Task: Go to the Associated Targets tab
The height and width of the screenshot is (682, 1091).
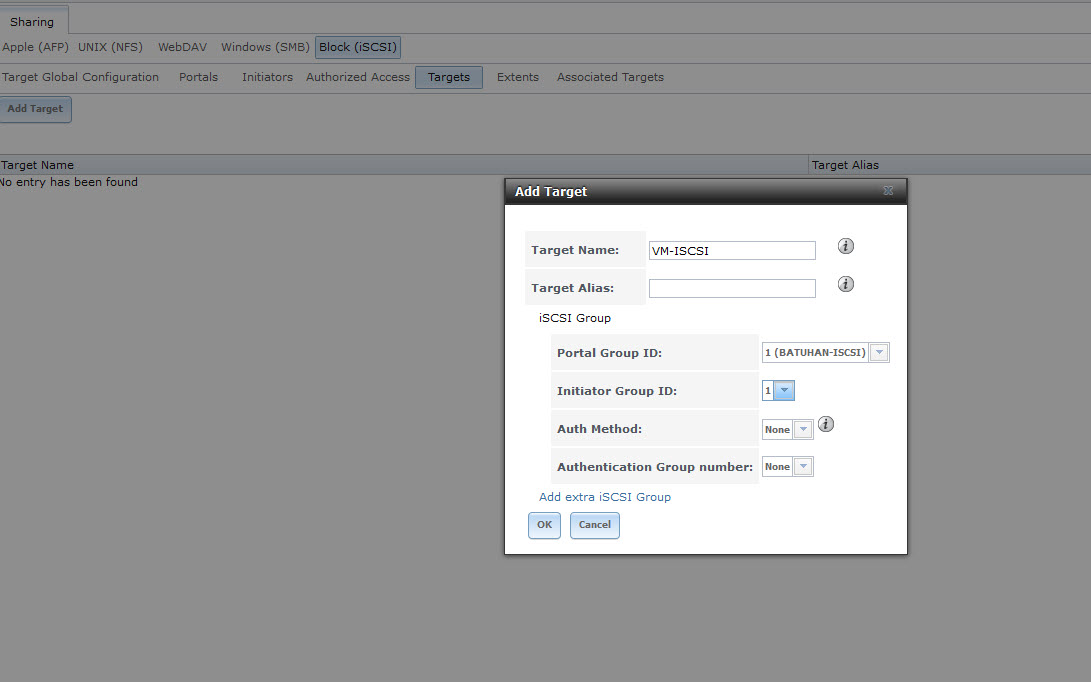Action: 610,77
